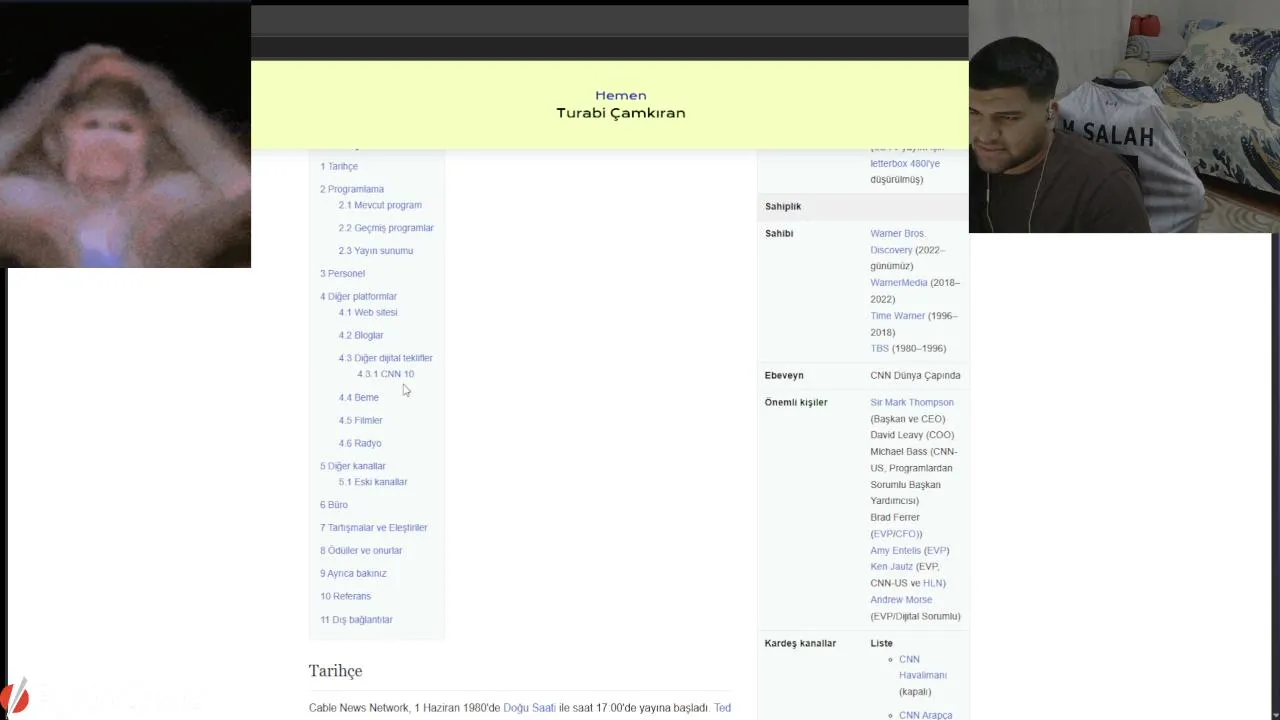1280x720 pixels.
Task: Open the Time Warner link
Action: [897, 316]
